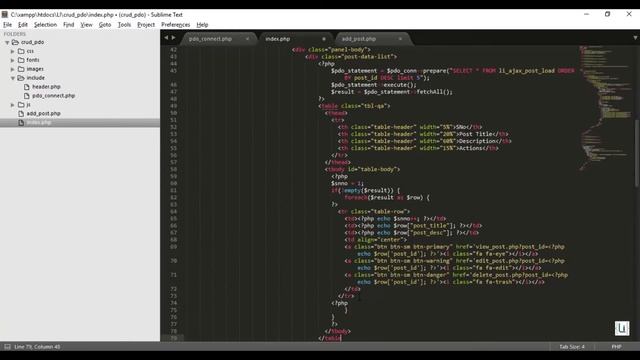Expand the fonts folder

point(13,60)
